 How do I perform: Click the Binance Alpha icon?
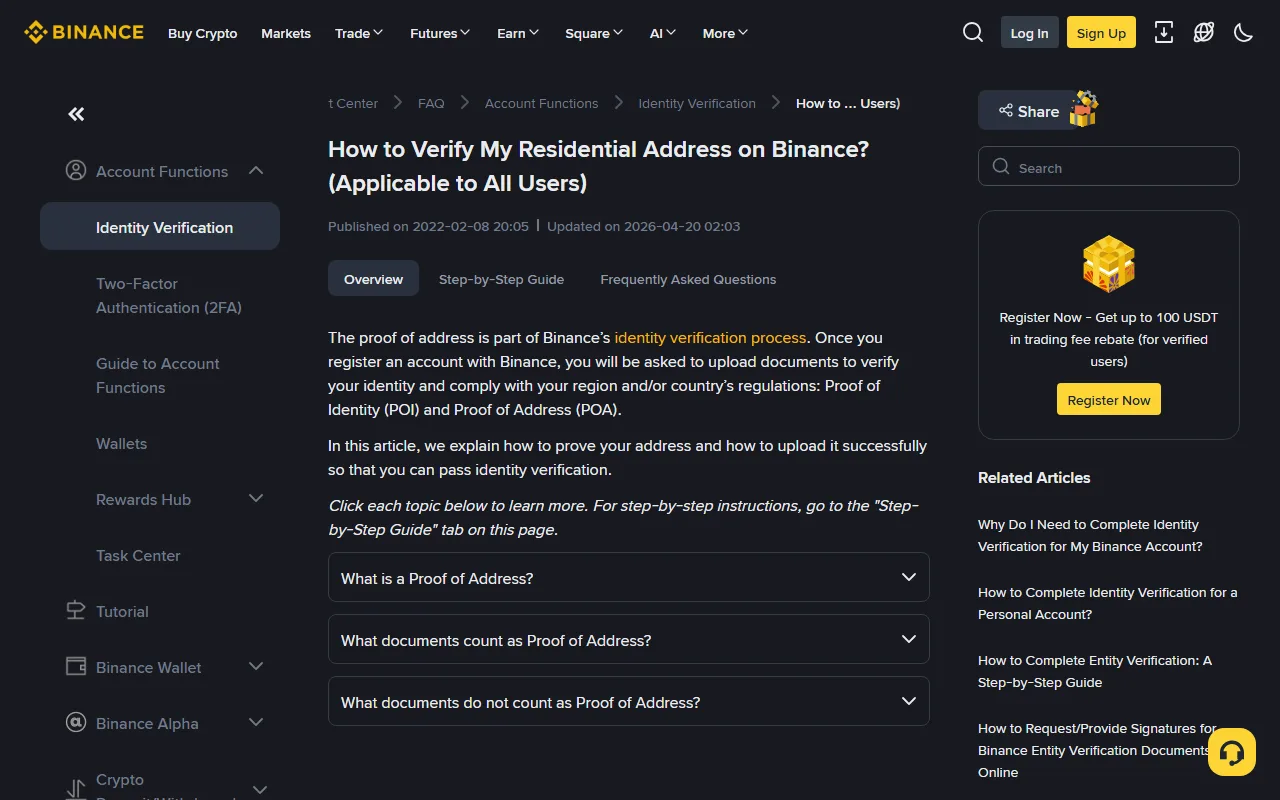coord(75,723)
